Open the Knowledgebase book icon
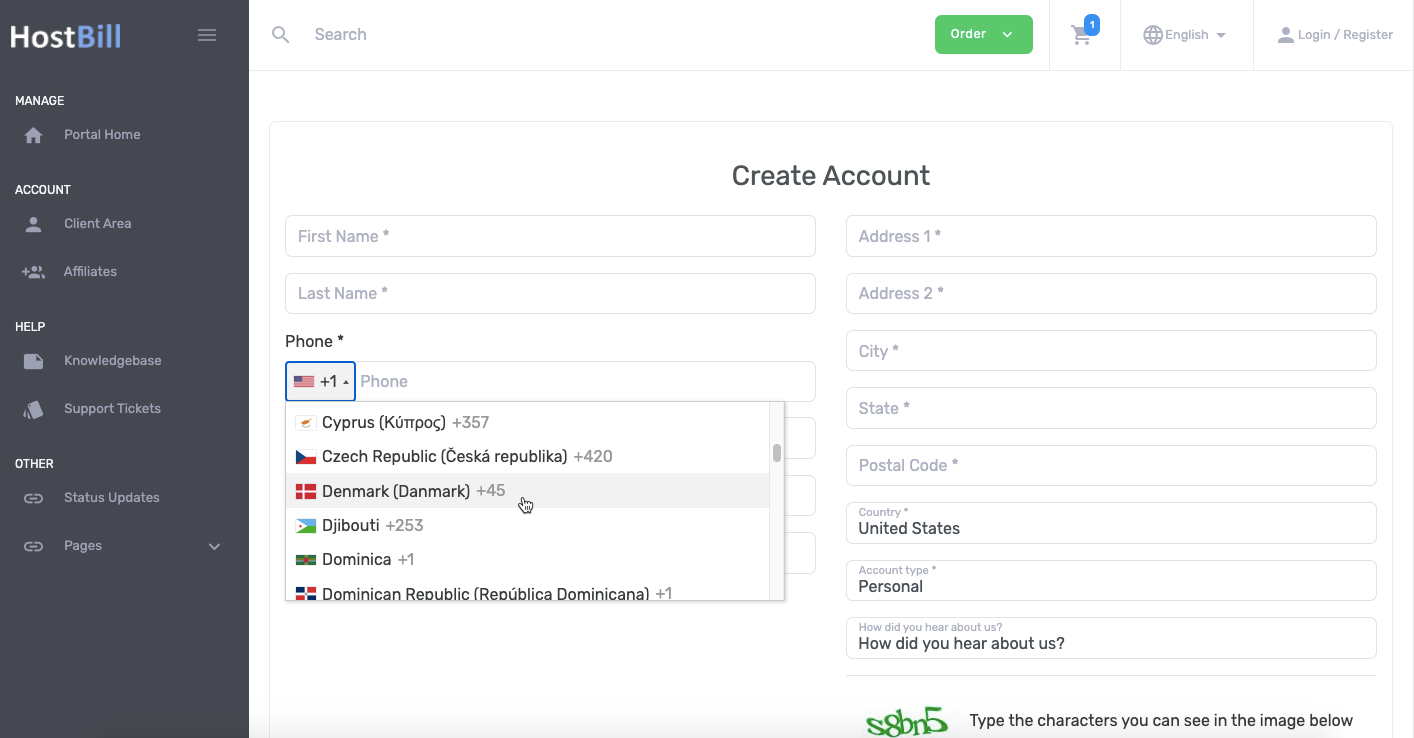 pos(33,360)
